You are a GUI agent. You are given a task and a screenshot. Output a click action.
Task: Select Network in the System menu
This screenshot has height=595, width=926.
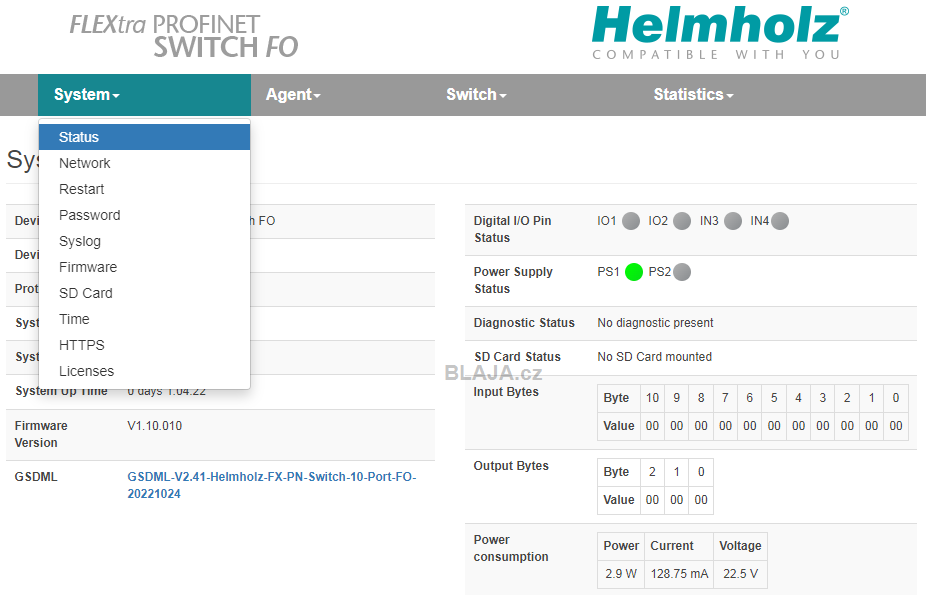coord(145,163)
